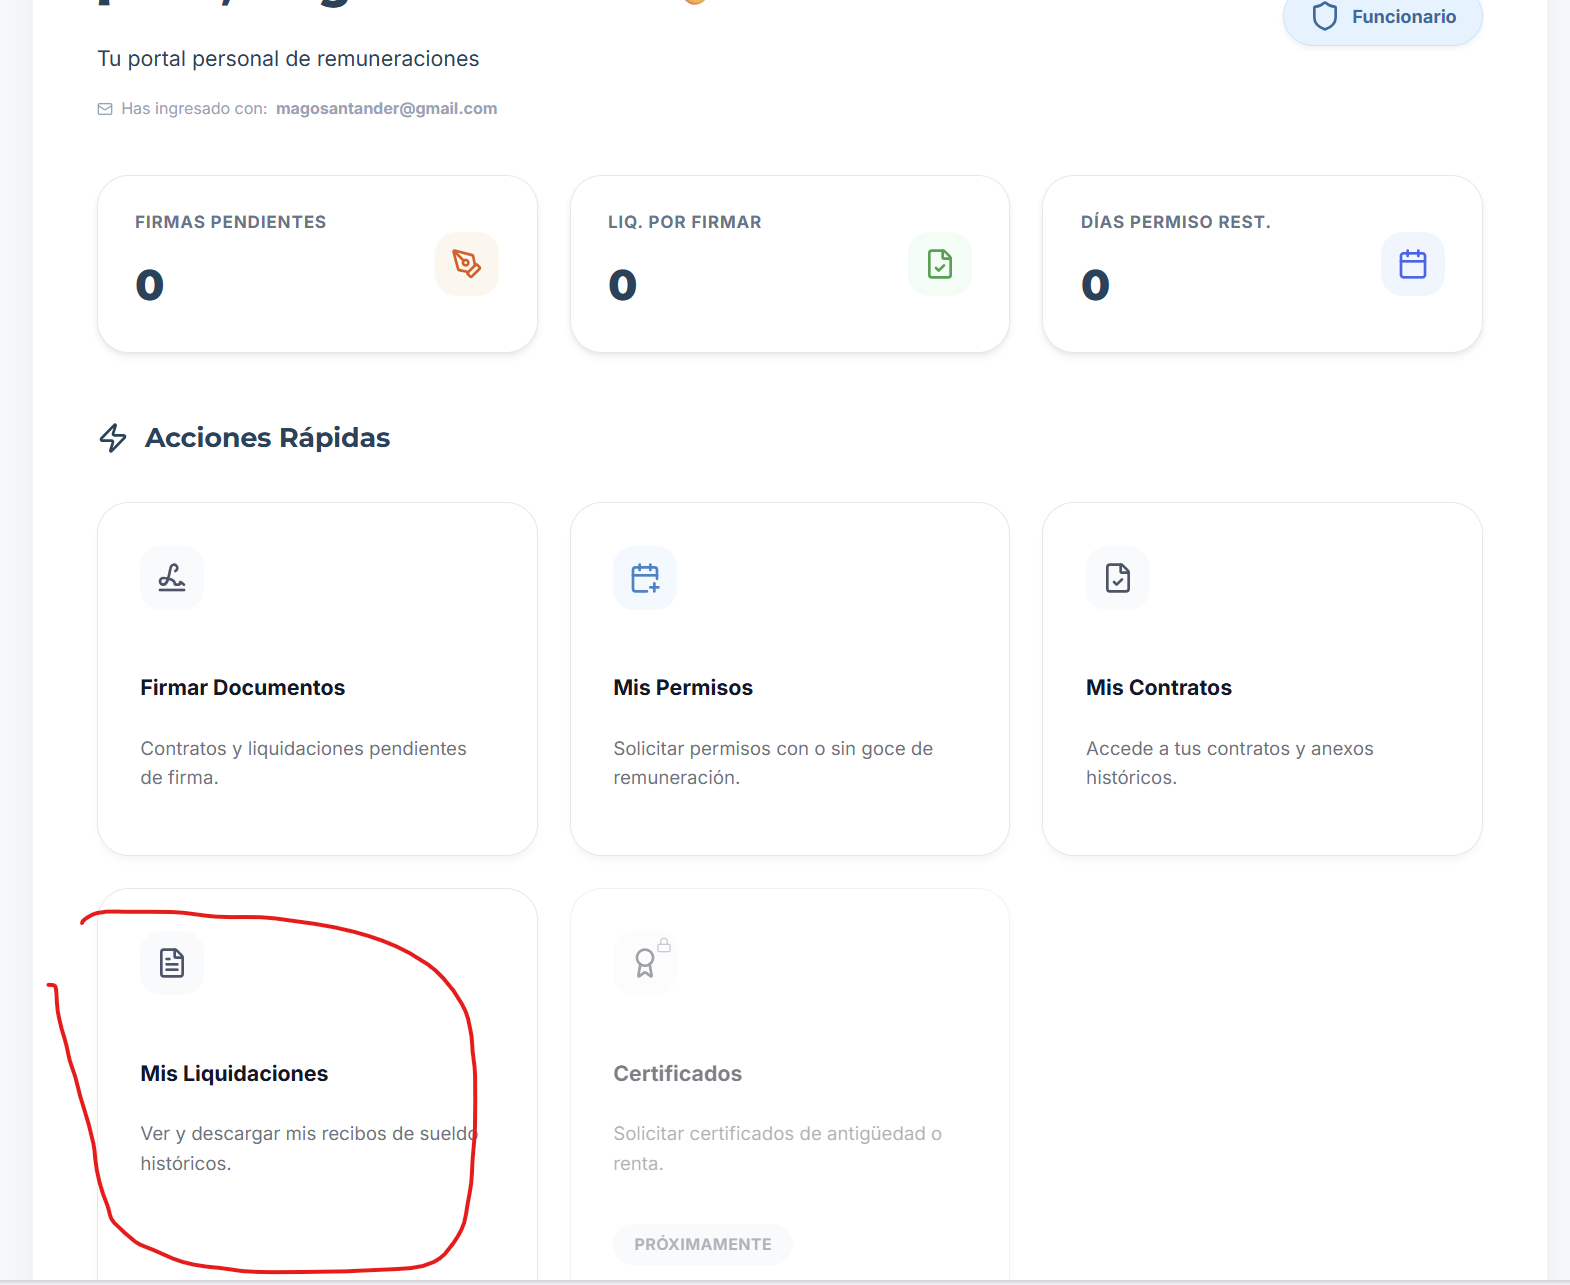Click the calendar-plus icon above Mis Permisos
The width and height of the screenshot is (1570, 1285).
pyautogui.click(x=645, y=578)
